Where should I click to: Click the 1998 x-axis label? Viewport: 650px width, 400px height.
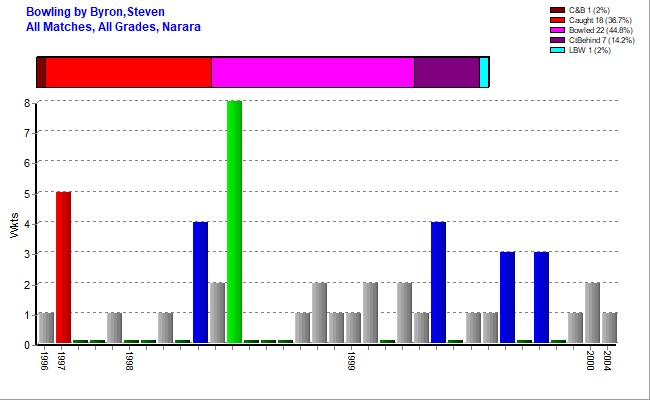129,361
